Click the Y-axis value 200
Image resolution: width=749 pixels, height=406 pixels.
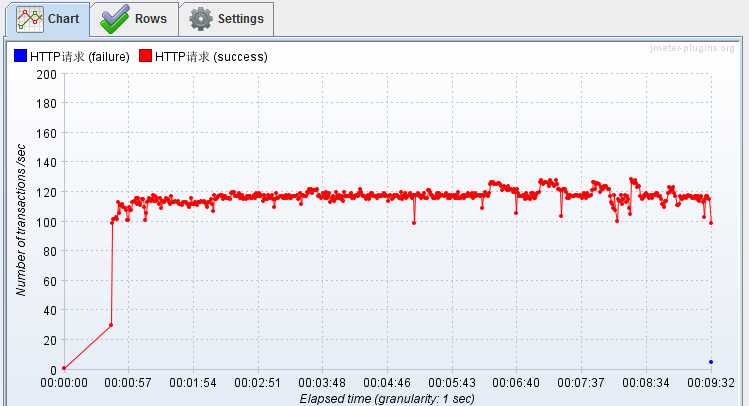click(46, 75)
